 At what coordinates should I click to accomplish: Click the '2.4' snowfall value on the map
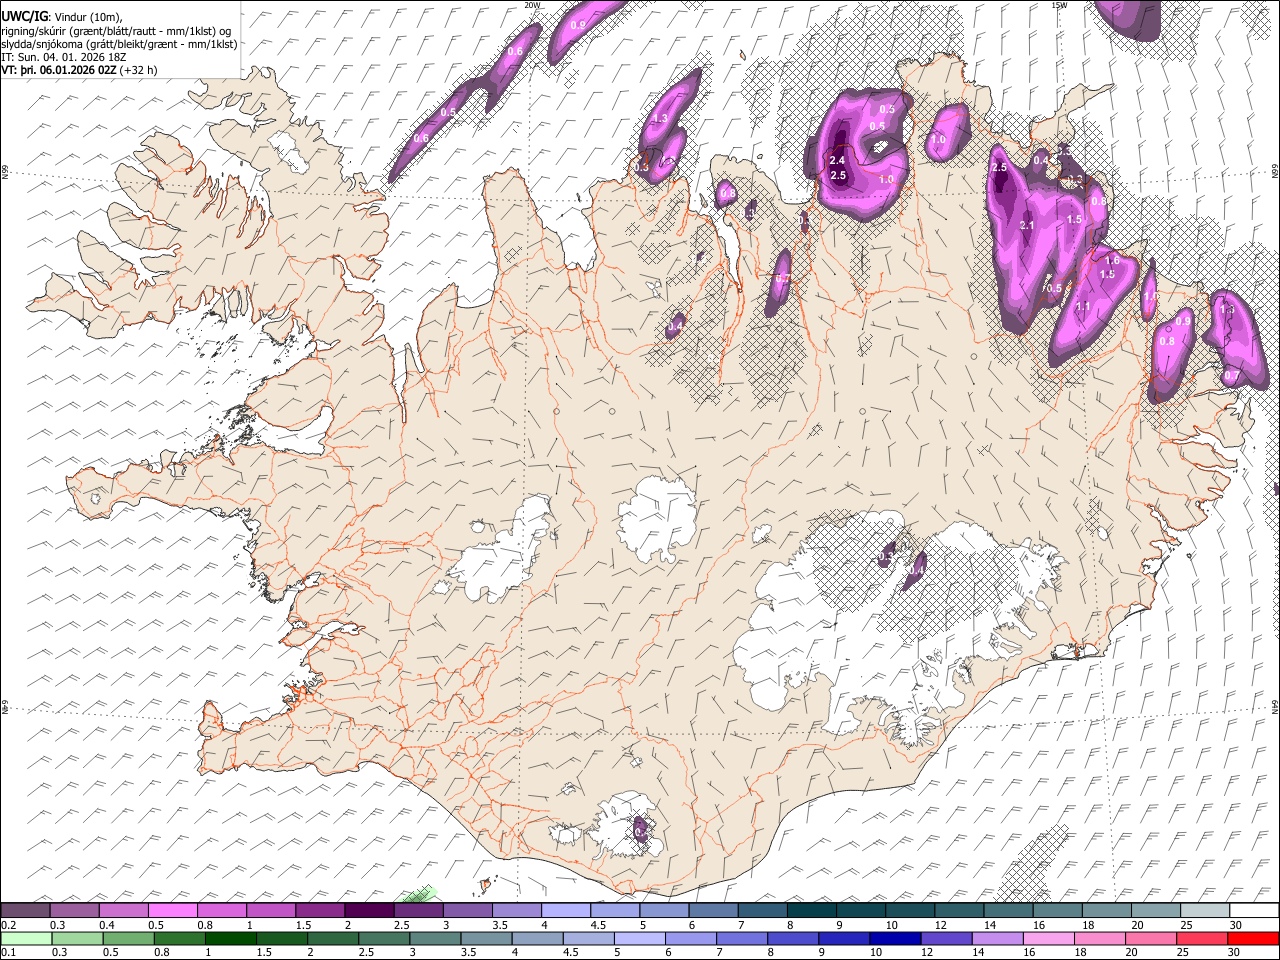tap(838, 160)
